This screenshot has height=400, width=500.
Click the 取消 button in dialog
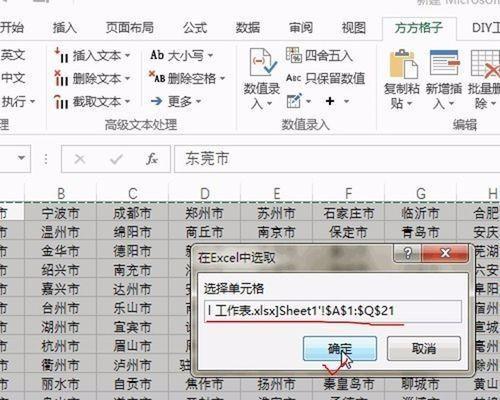424,348
